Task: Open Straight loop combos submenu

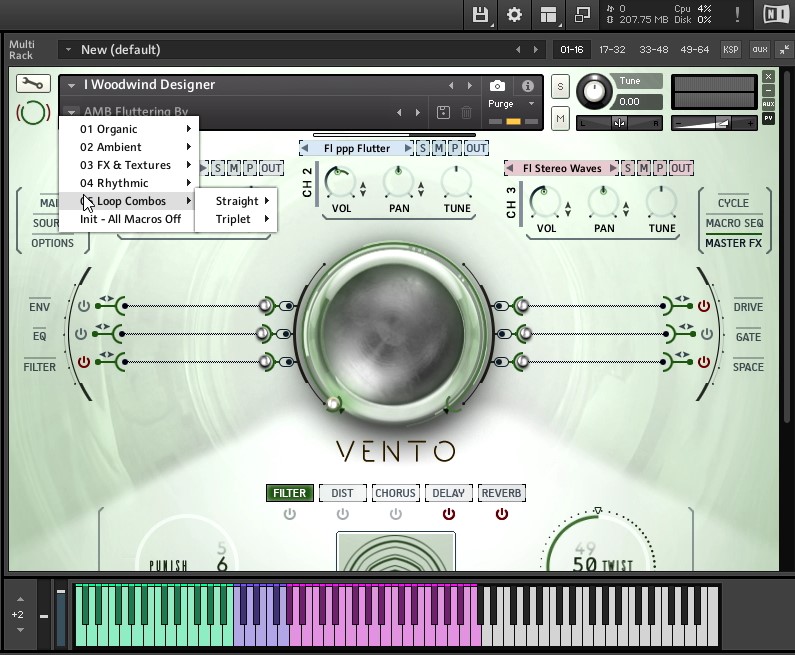Action: click(236, 201)
